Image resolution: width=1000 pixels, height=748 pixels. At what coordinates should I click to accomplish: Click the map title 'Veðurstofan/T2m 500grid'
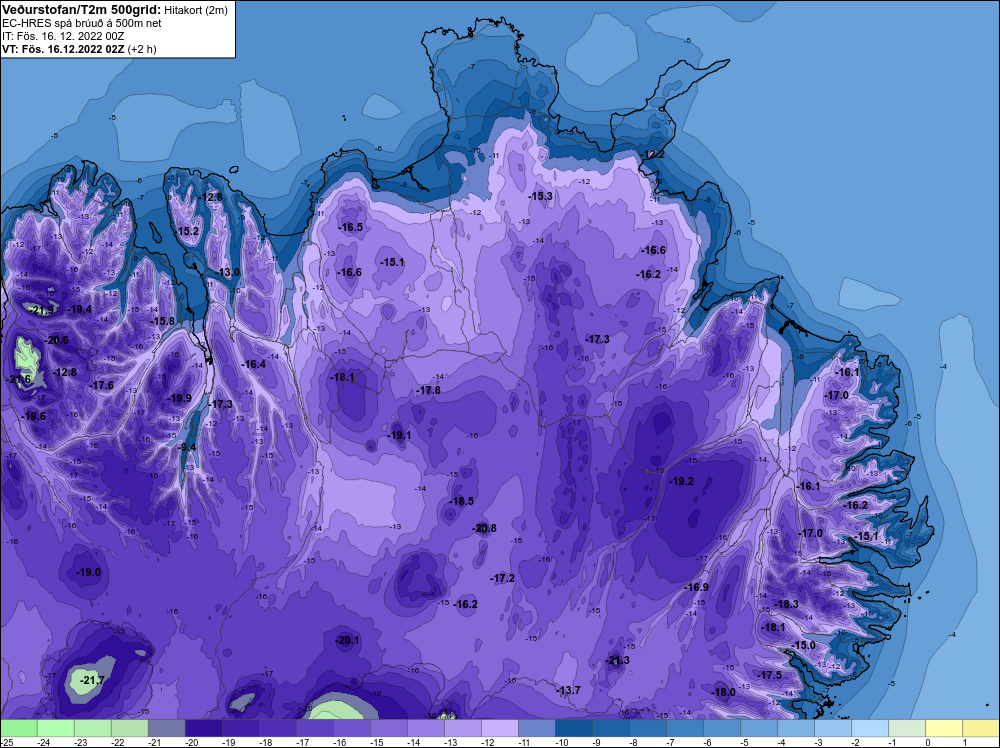tap(82, 10)
